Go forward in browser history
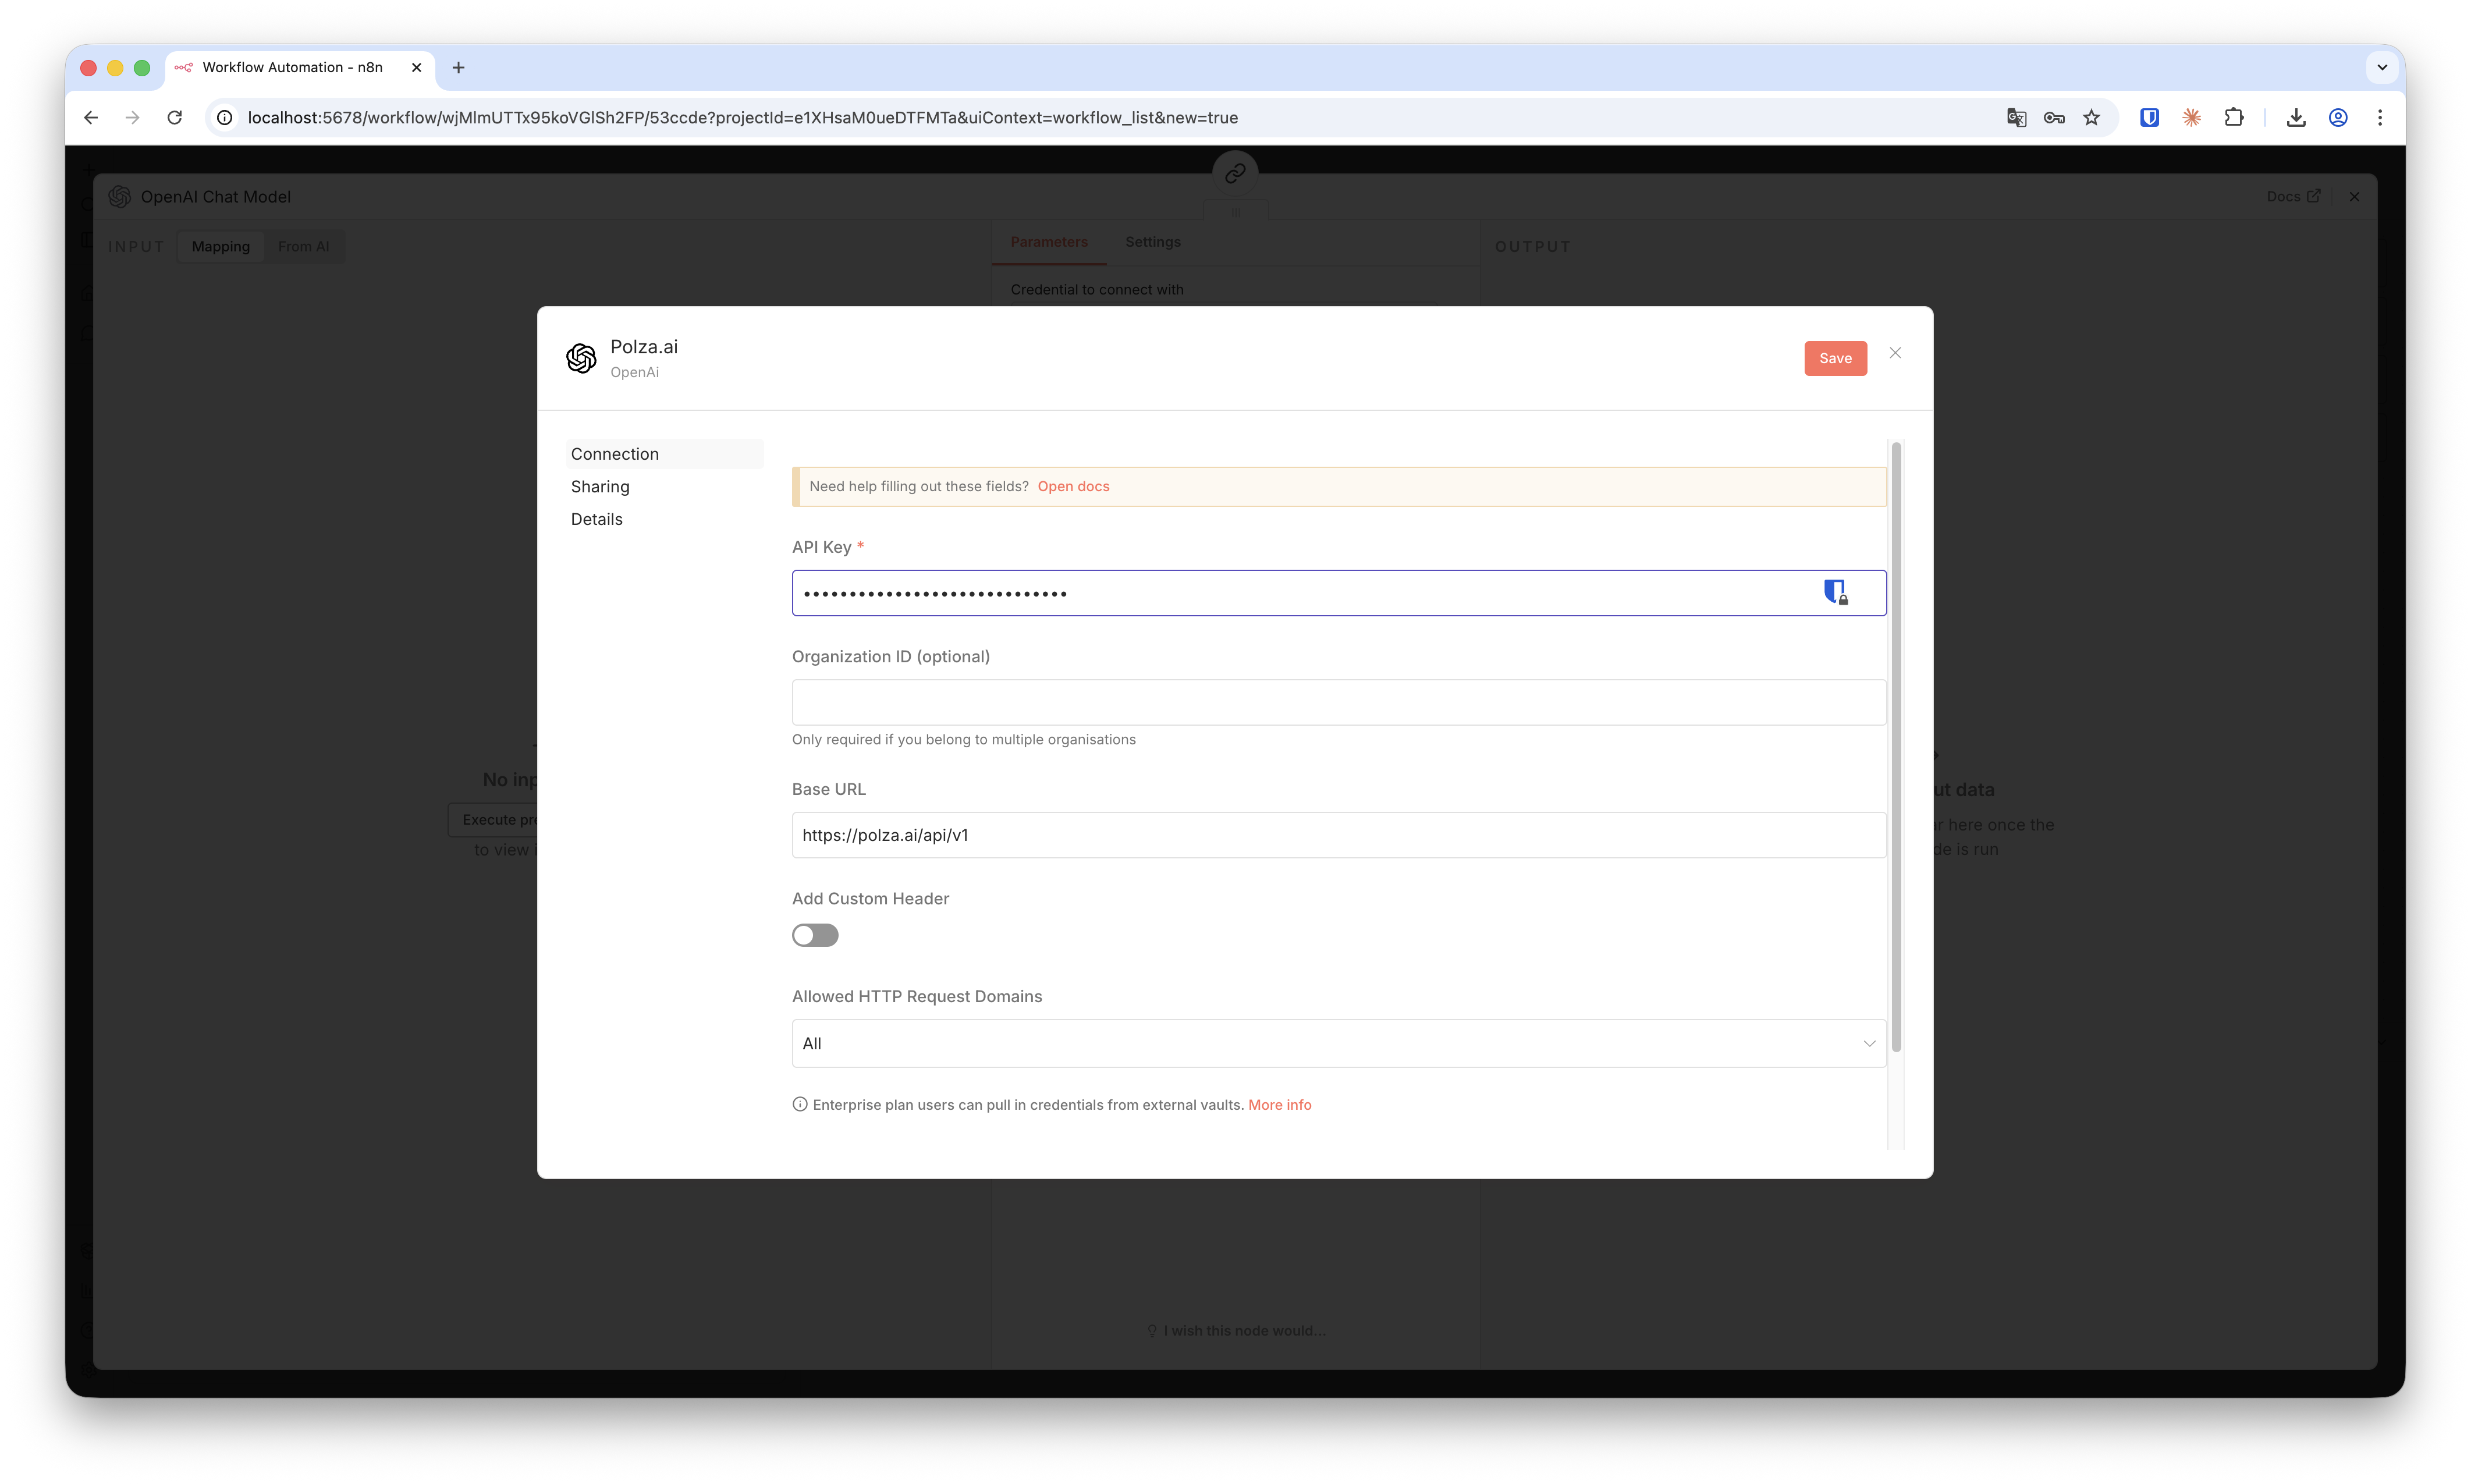This screenshot has height=1484, width=2471. pyautogui.click(x=133, y=118)
